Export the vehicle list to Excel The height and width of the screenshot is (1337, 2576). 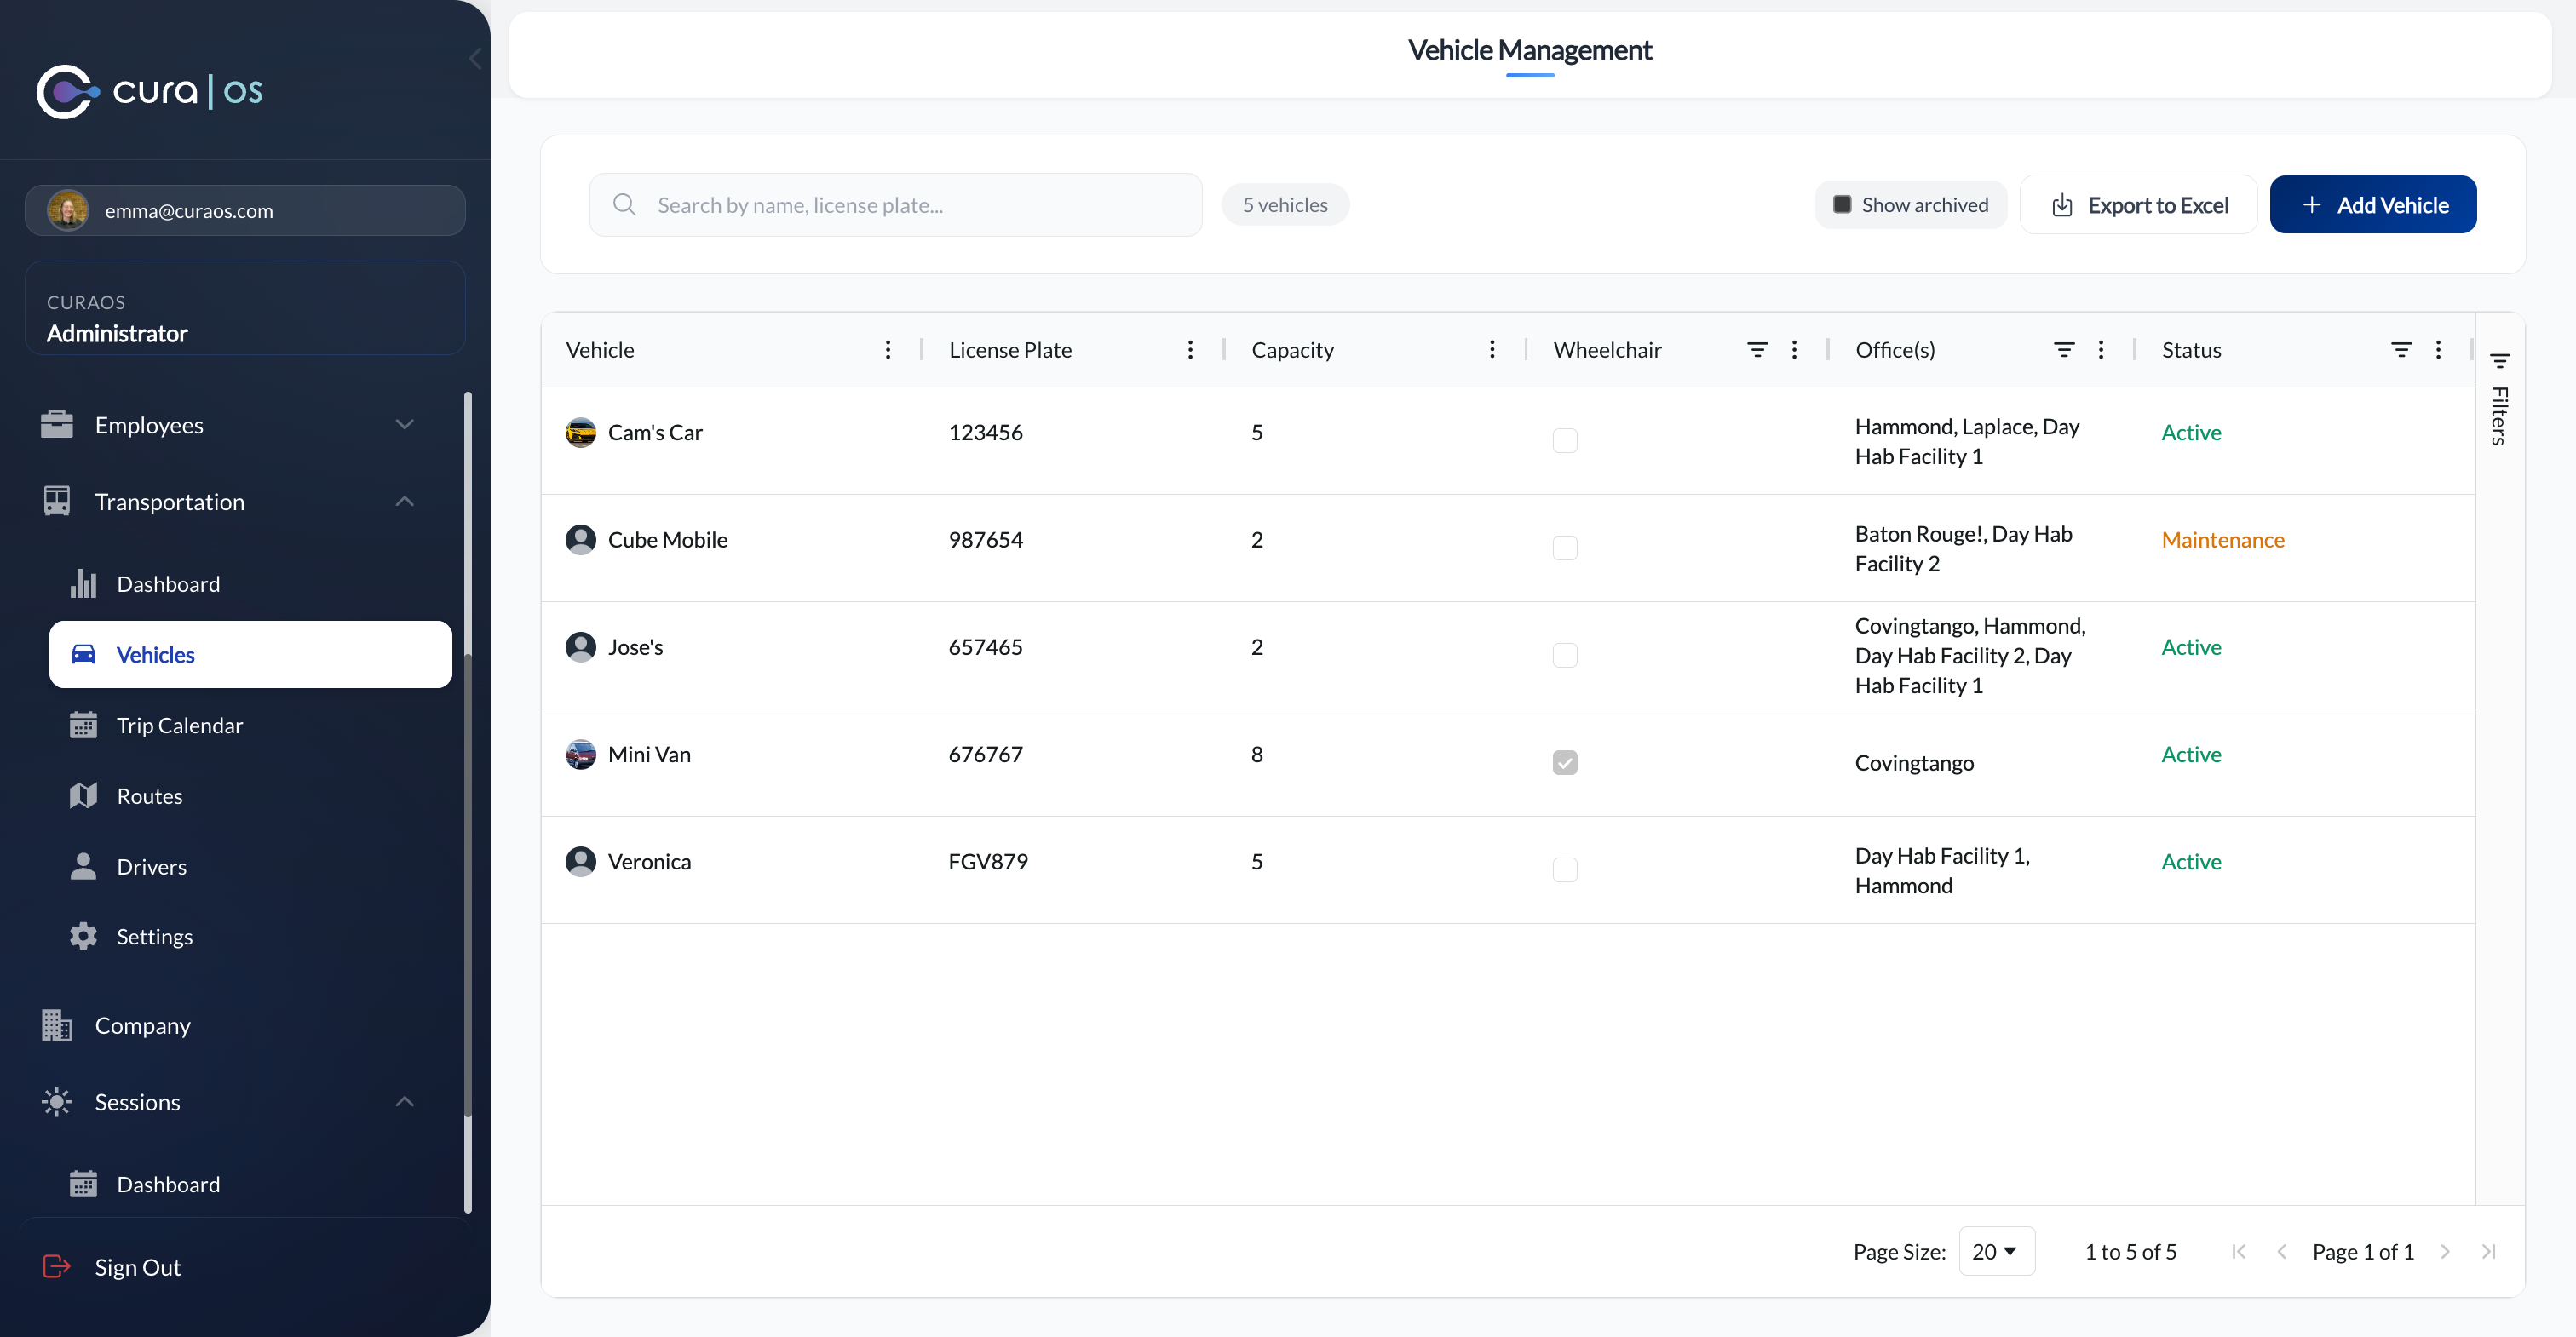tap(2139, 205)
